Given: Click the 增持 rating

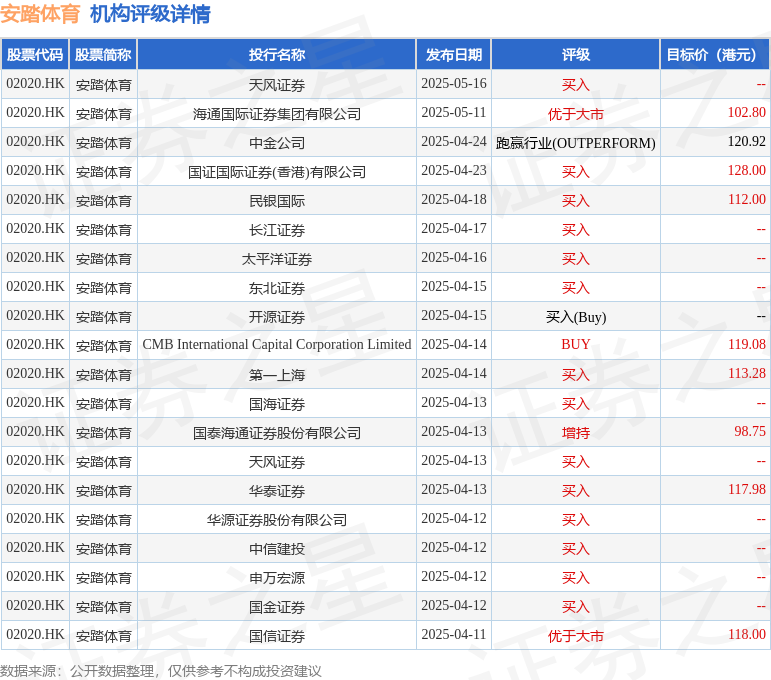Looking at the screenshot, I should (x=576, y=433).
